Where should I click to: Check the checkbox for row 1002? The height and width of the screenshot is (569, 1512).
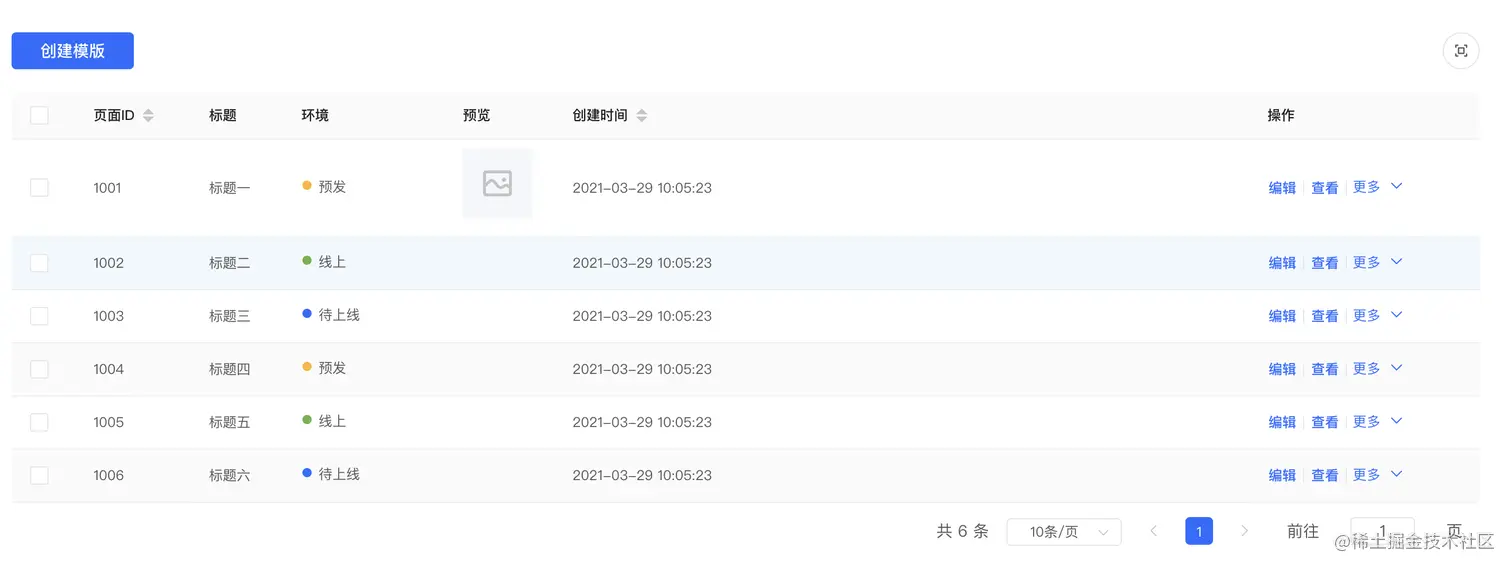(x=39, y=263)
